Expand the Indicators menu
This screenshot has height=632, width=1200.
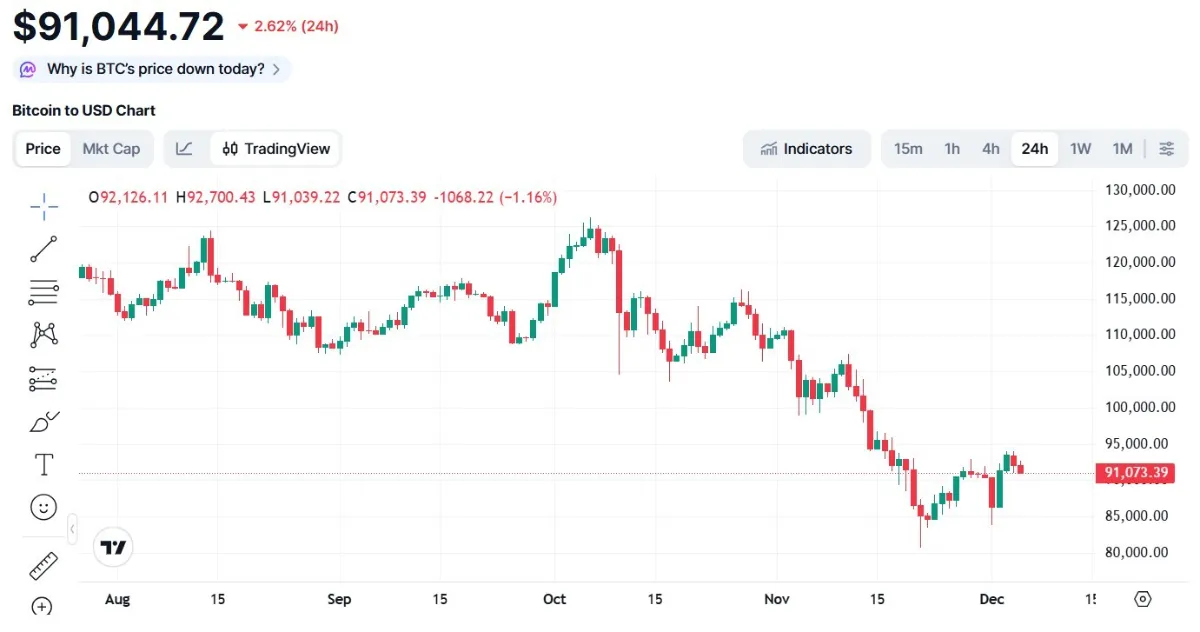(x=806, y=149)
